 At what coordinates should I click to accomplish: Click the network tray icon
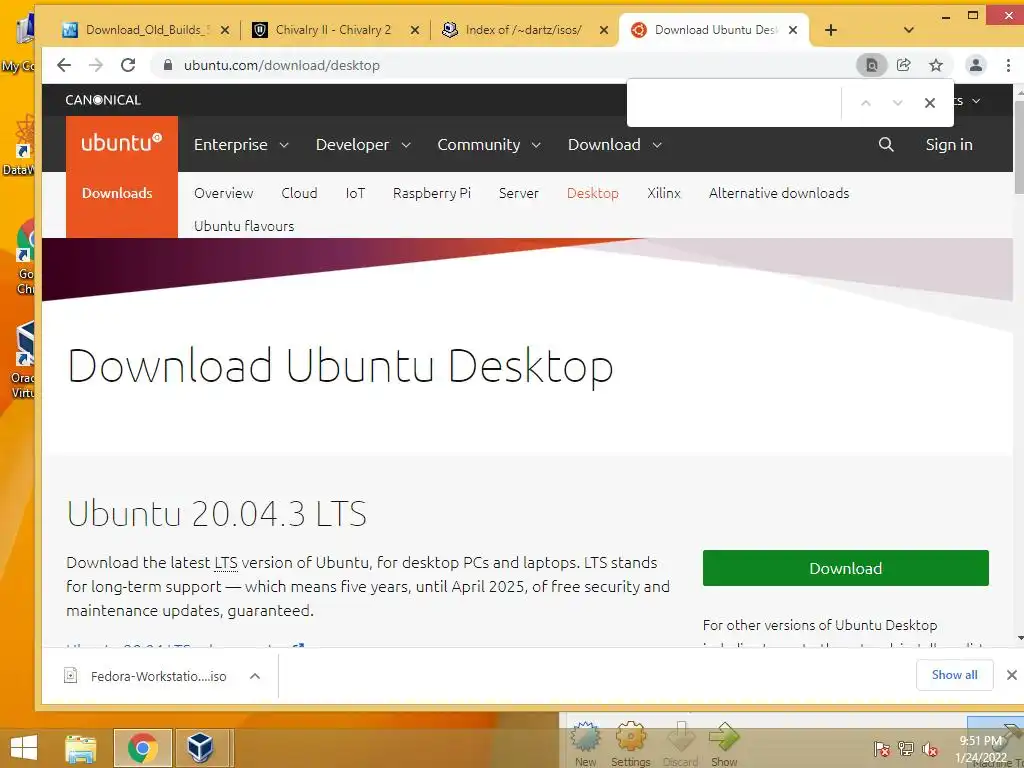pyautogui.click(x=906, y=749)
